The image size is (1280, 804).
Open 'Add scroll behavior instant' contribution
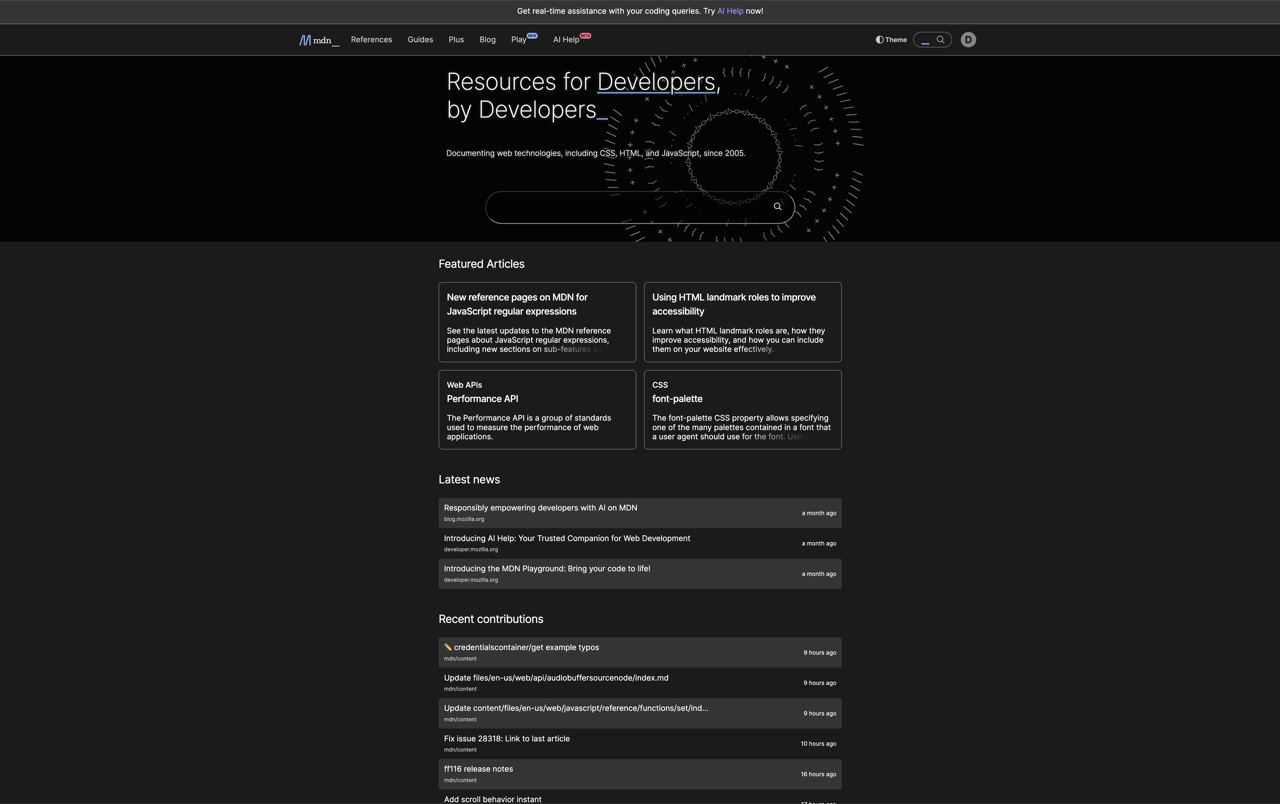pyautogui.click(x=493, y=799)
